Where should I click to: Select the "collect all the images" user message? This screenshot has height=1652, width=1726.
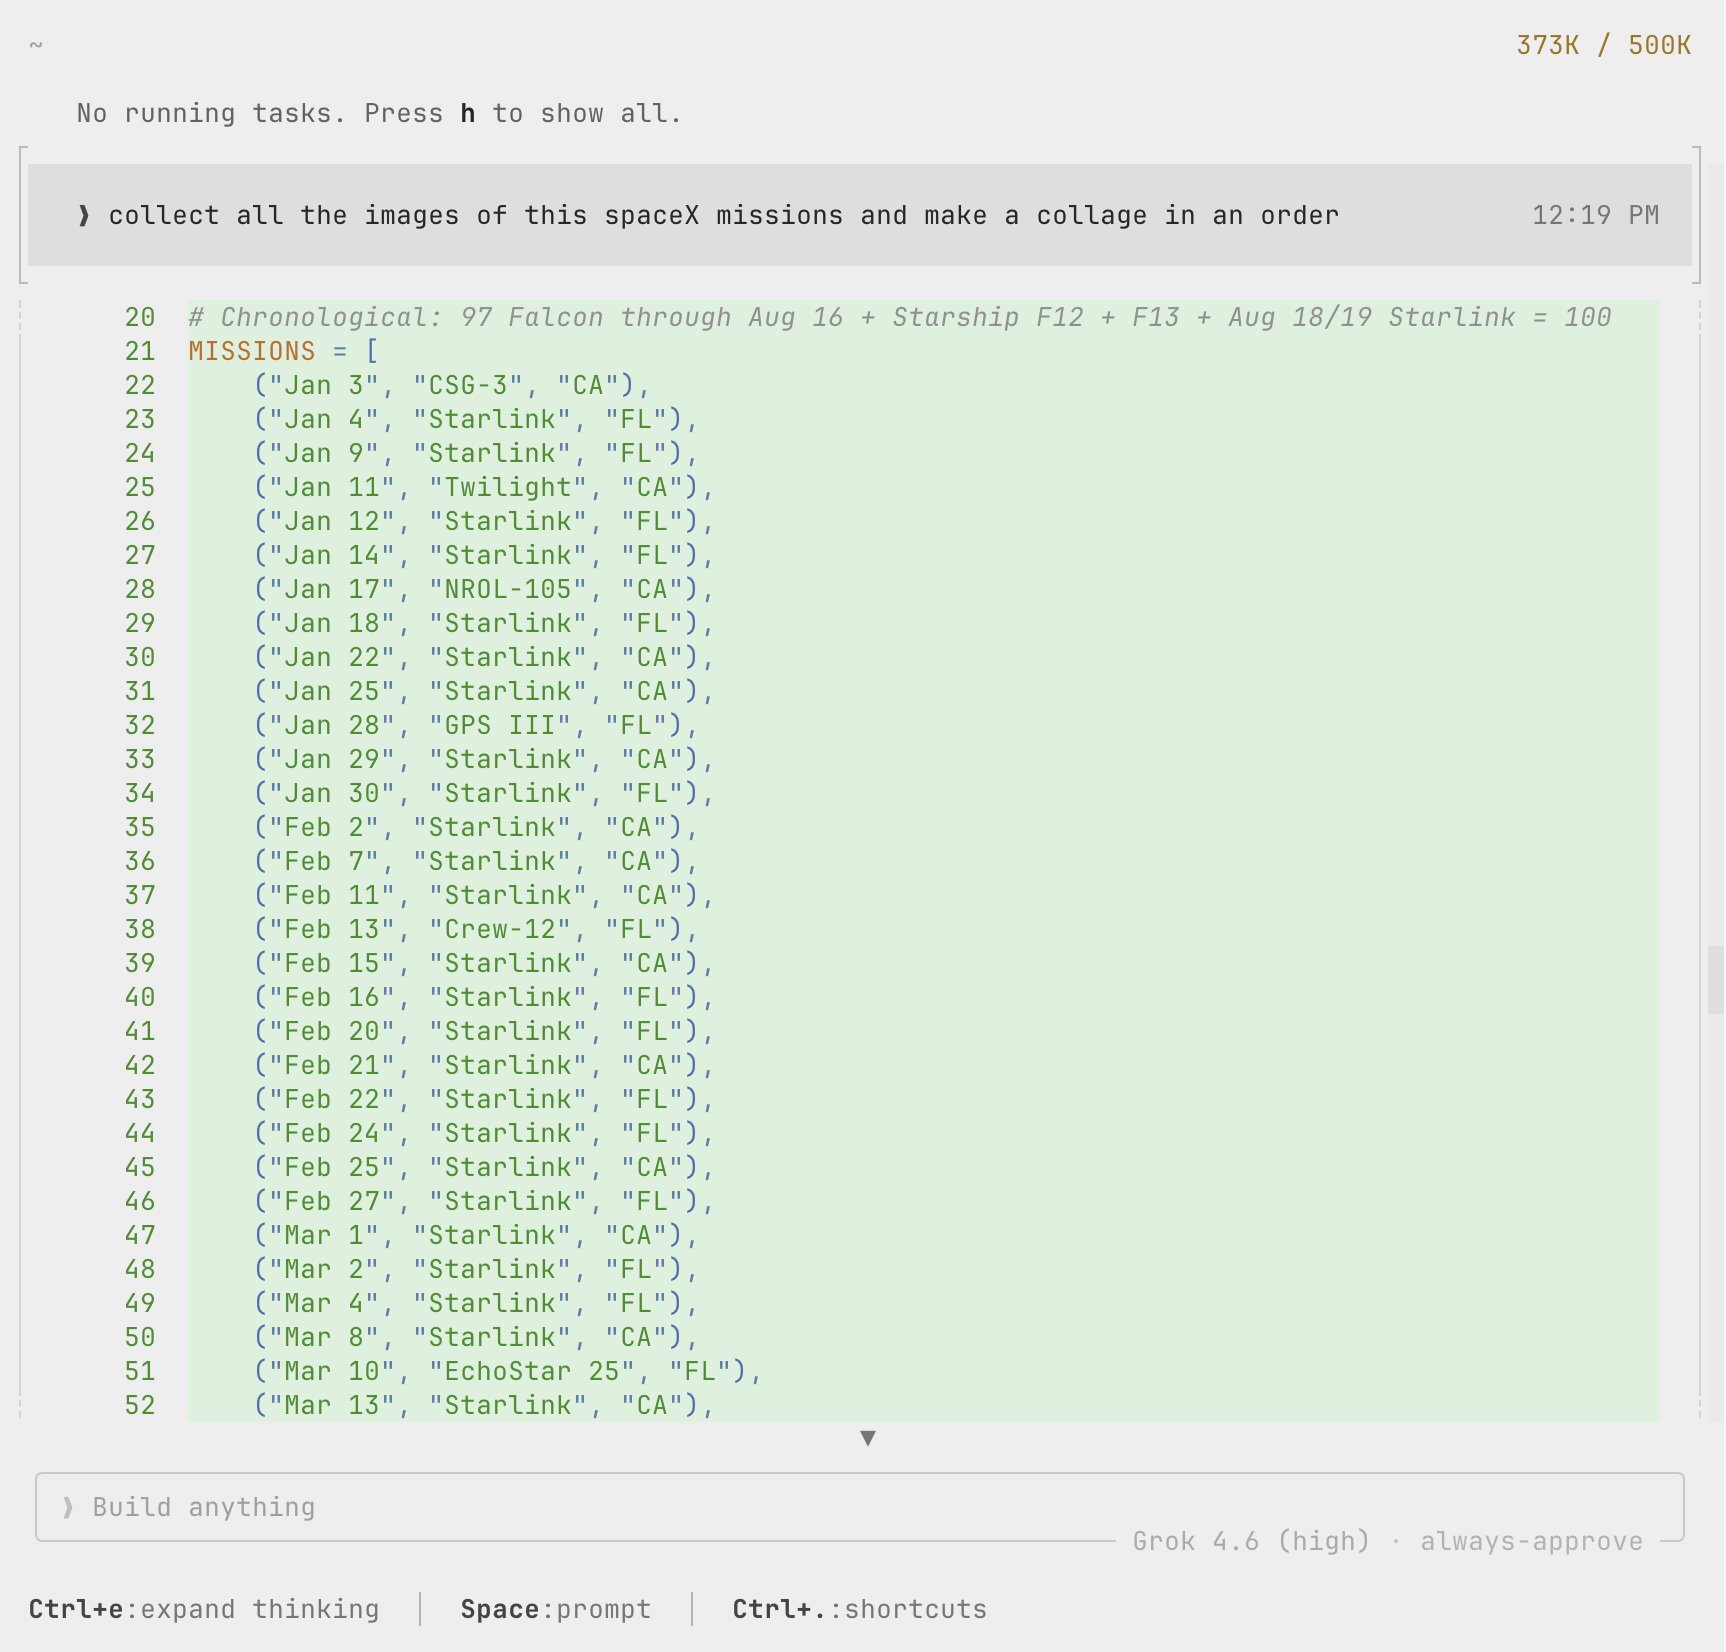coord(860,215)
